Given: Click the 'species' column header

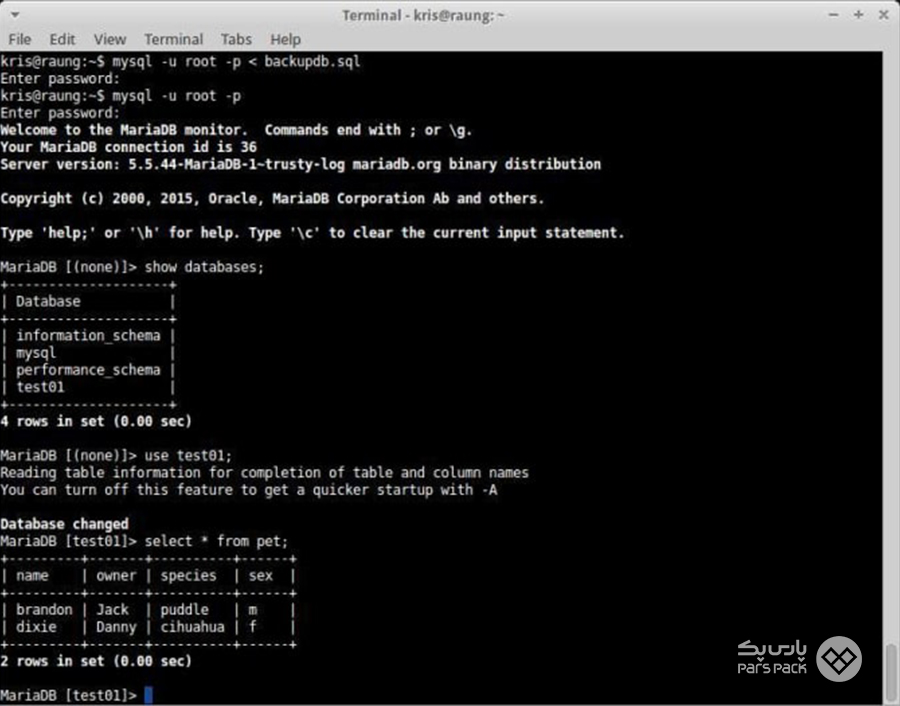Looking at the screenshot, I should [188, 576].
